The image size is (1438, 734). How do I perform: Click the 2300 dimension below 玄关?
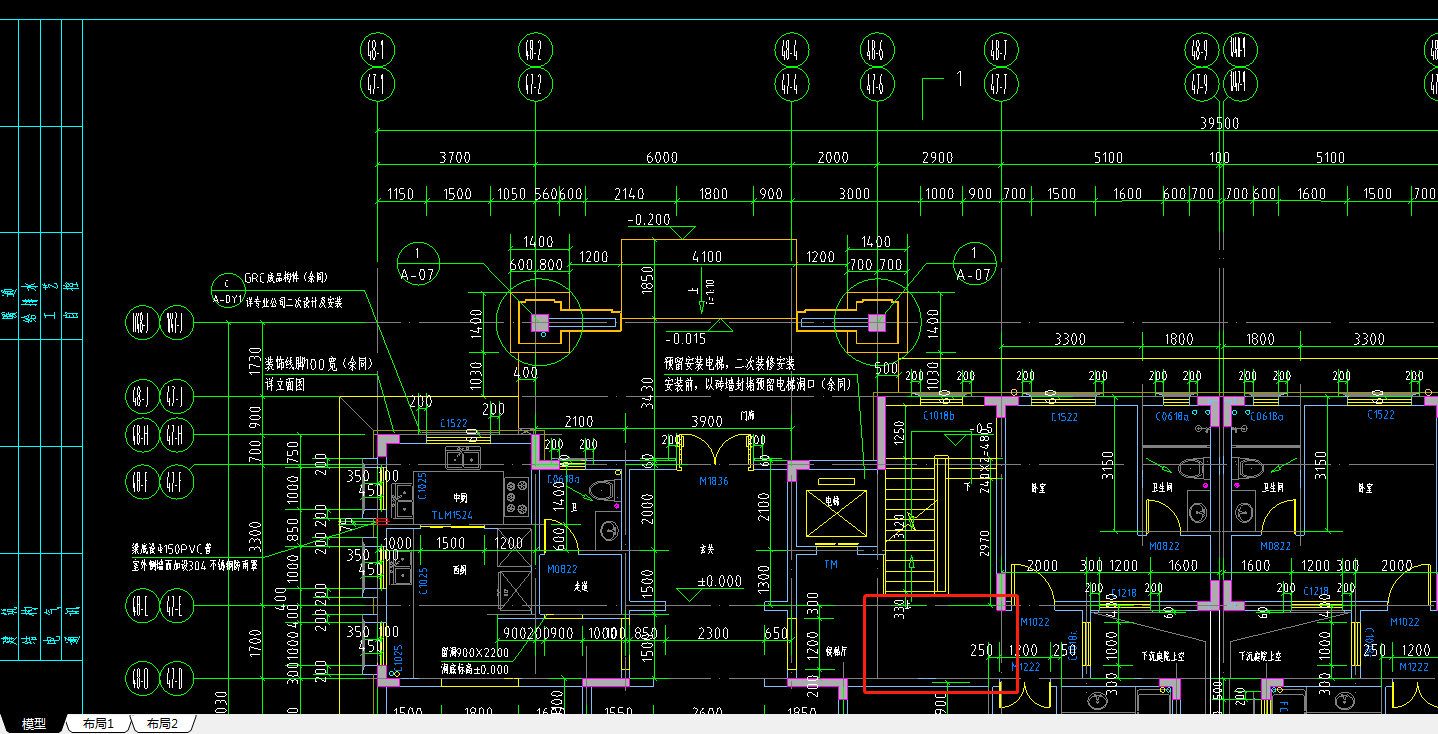713,633
